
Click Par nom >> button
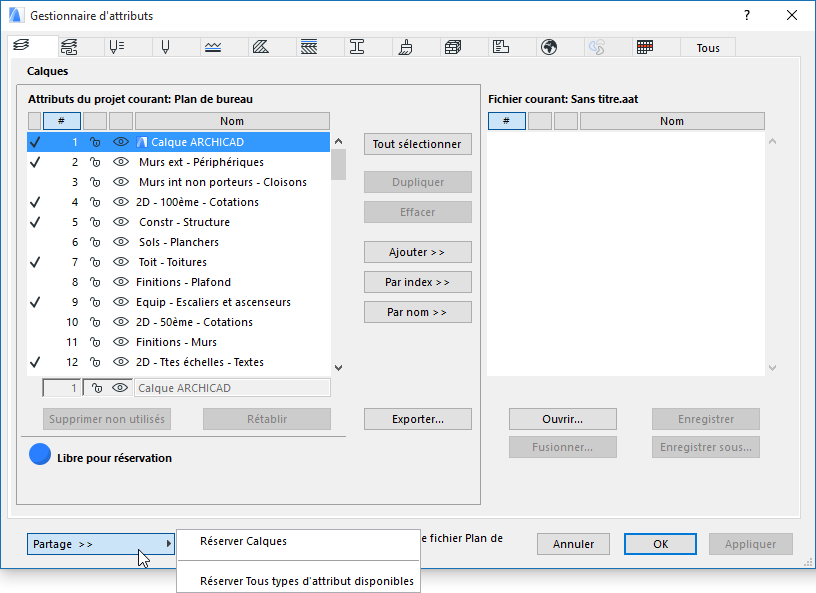[x=418, y=312]
